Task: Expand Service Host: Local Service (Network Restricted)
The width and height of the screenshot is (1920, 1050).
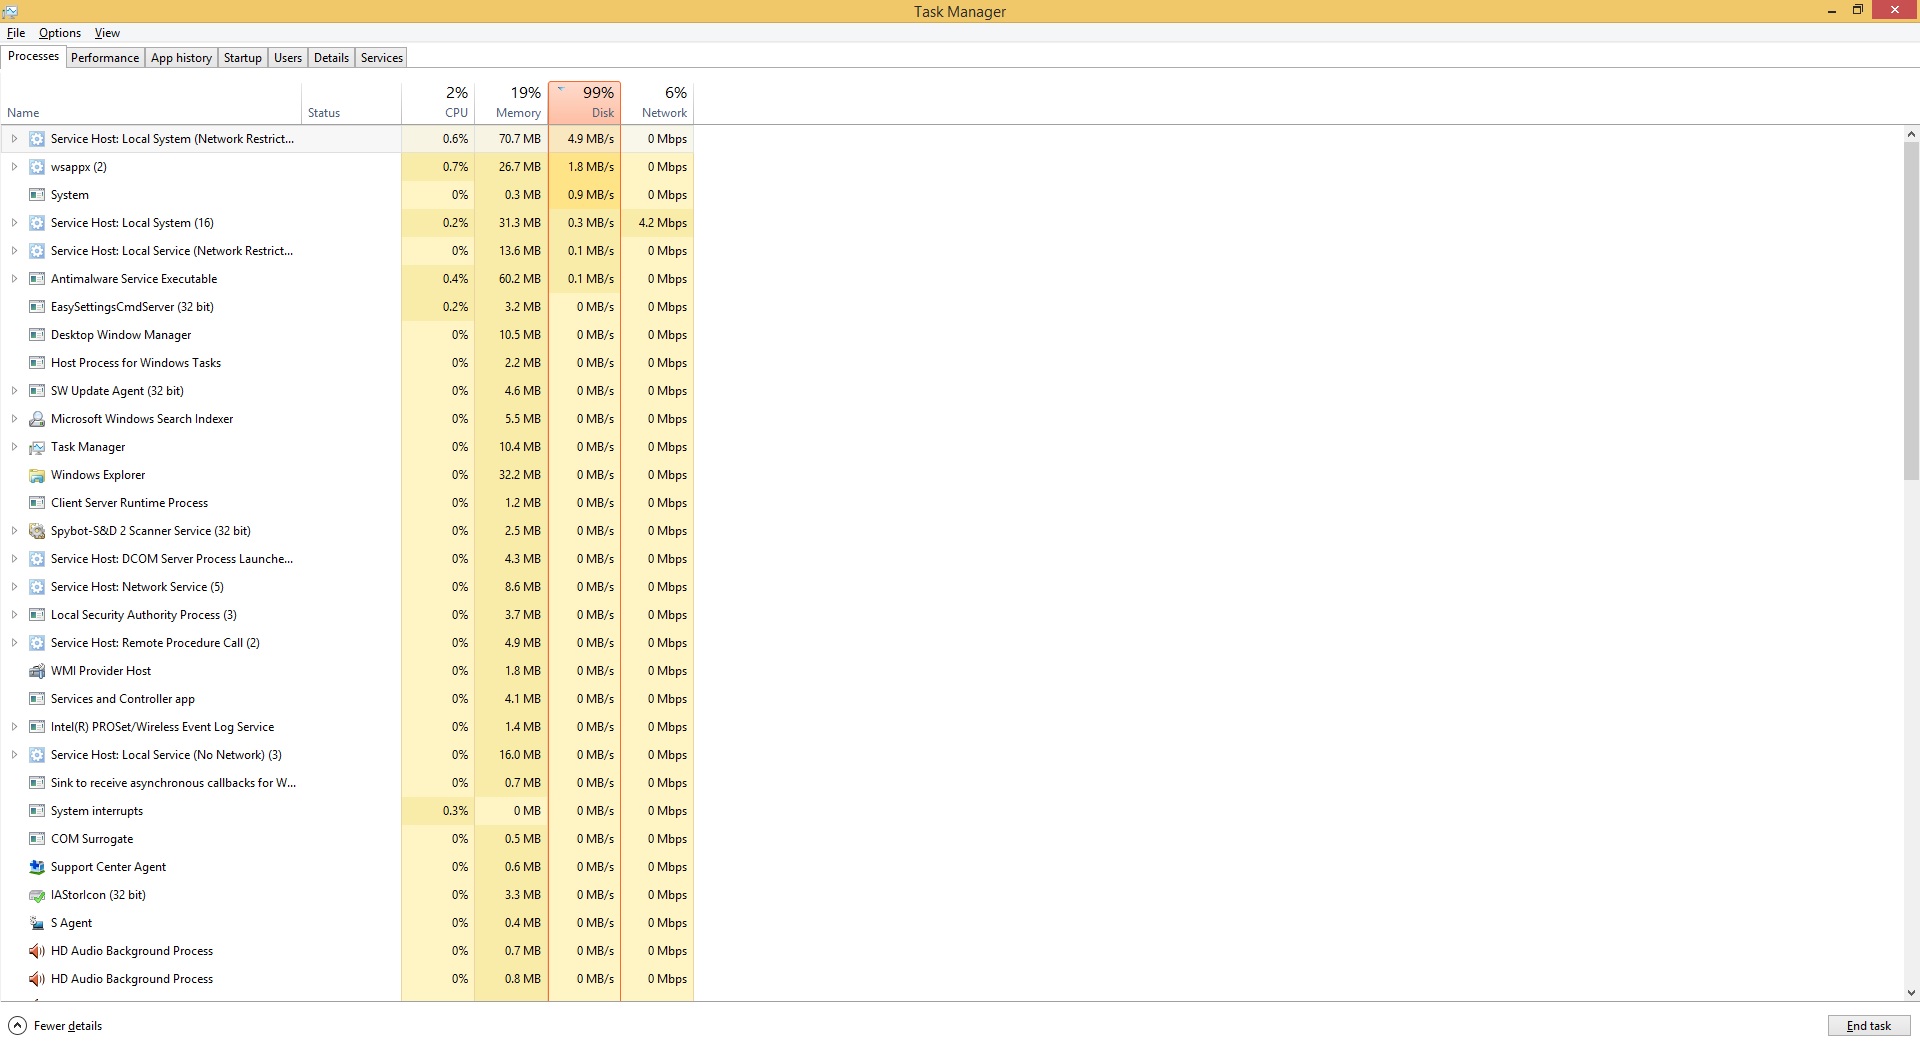Action: [14, 251]
